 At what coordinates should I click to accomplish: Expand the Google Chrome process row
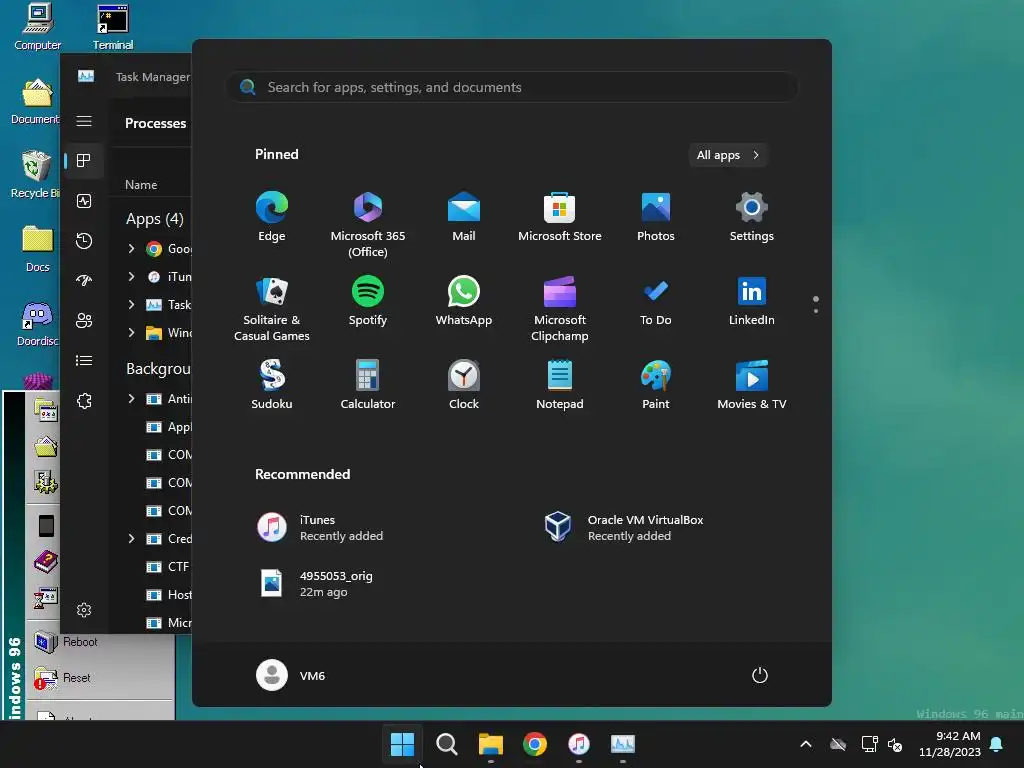click(131, 248)
